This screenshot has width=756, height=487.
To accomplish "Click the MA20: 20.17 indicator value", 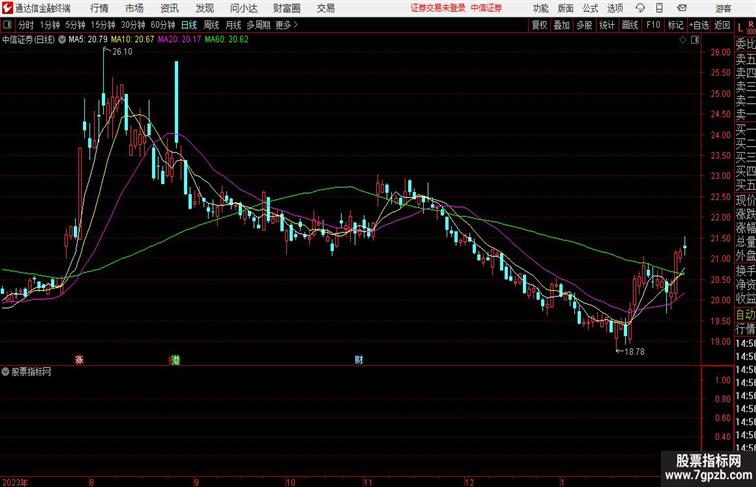I will pos(179,40).
